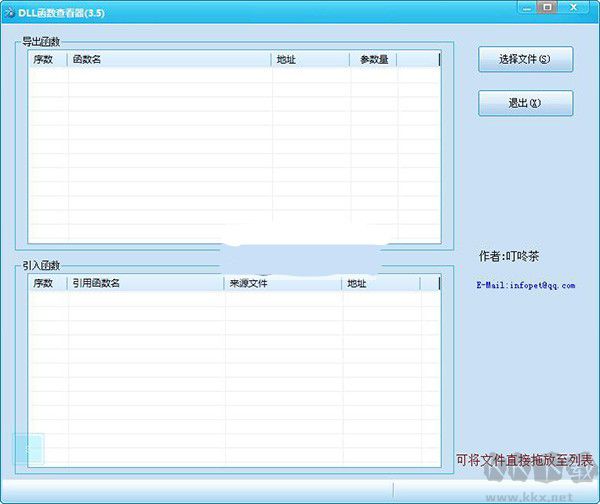Close the DLL函数查看器 window
Viewport: 600px width, 504px height.
tap(573, 8)
